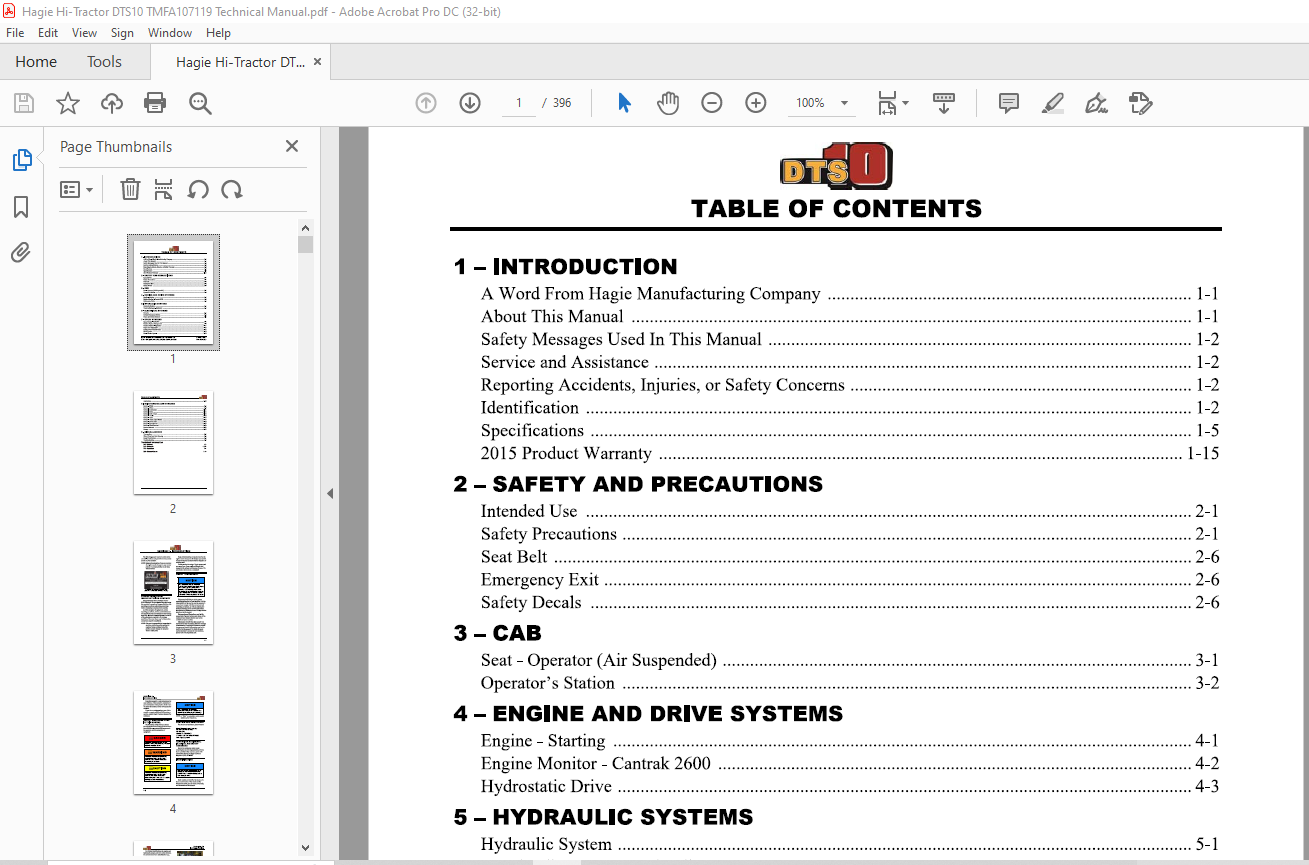This screenshot has height=865, width=1309.
Task: Zoom in with plus icon
Action: 756,103
